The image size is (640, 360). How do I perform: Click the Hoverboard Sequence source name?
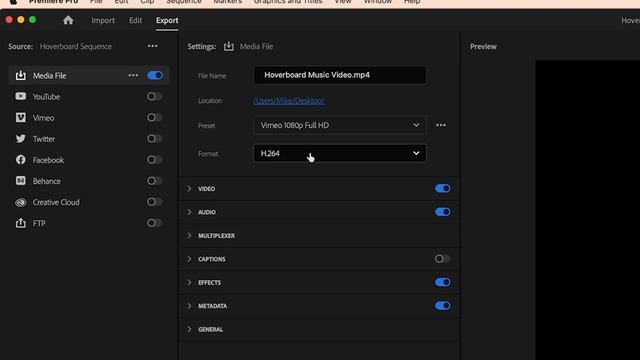click(x=76, y=46)
